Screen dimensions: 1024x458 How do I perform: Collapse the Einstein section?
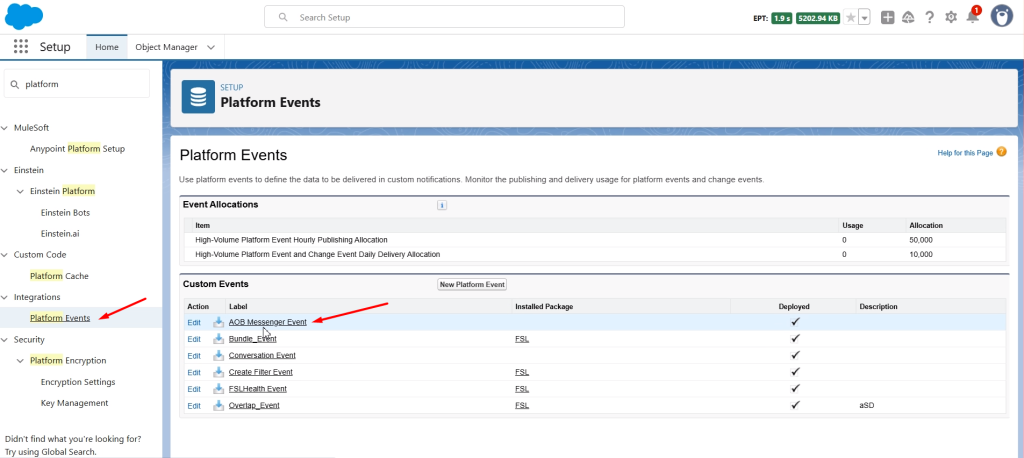(x=5, y=171)
